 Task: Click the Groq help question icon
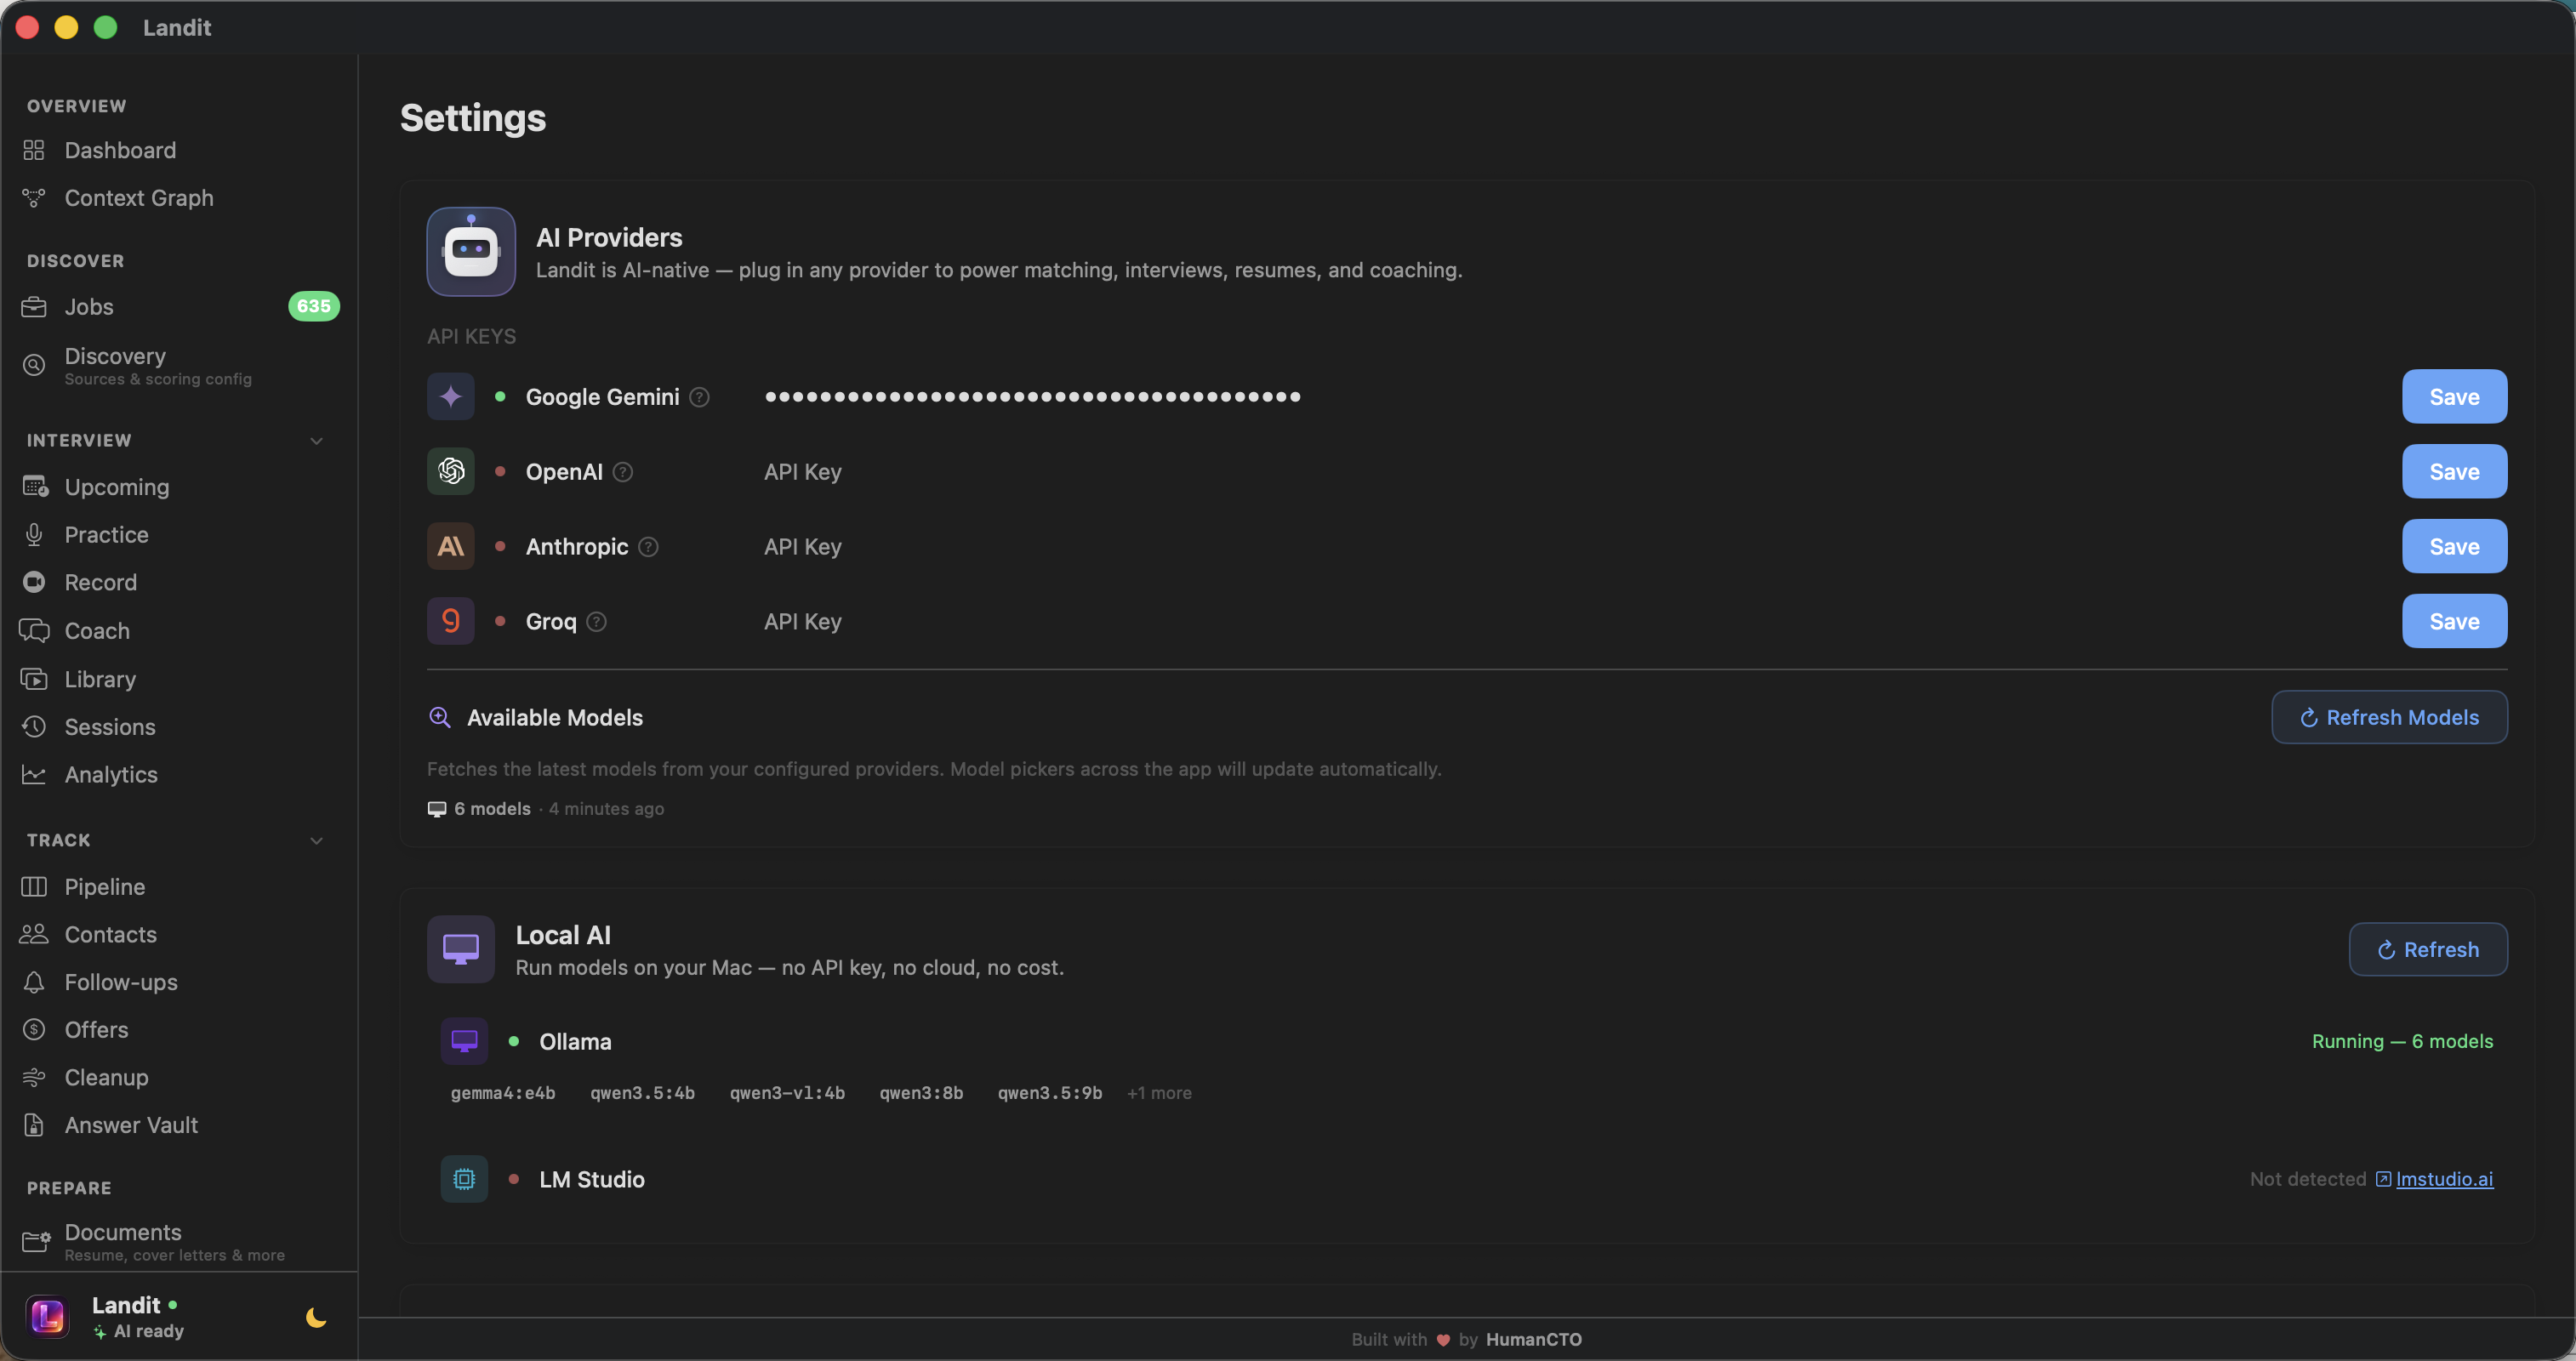pyautogui.click(x=597, y=622)
